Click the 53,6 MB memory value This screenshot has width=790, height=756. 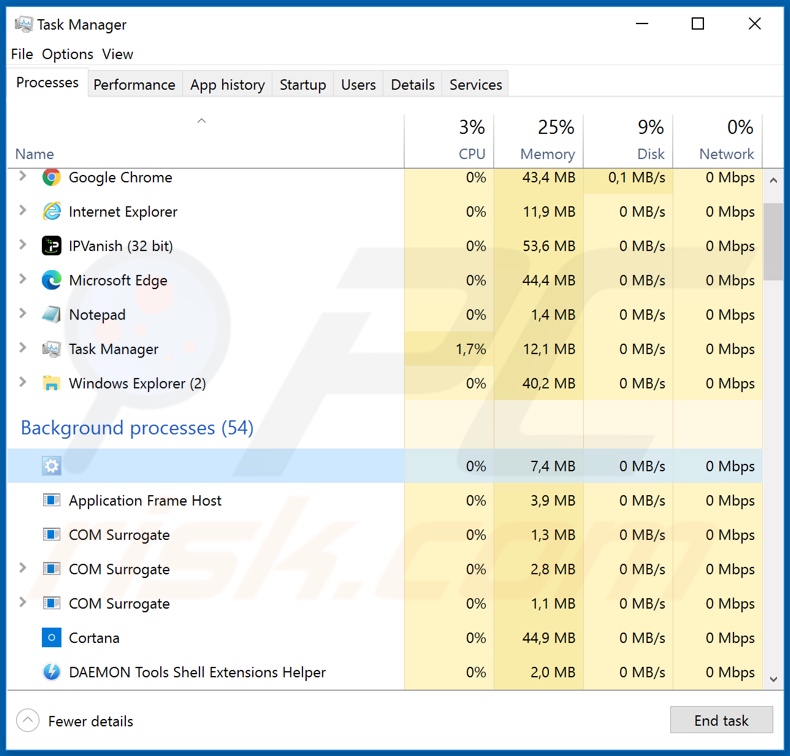click(x=549, y=246)
